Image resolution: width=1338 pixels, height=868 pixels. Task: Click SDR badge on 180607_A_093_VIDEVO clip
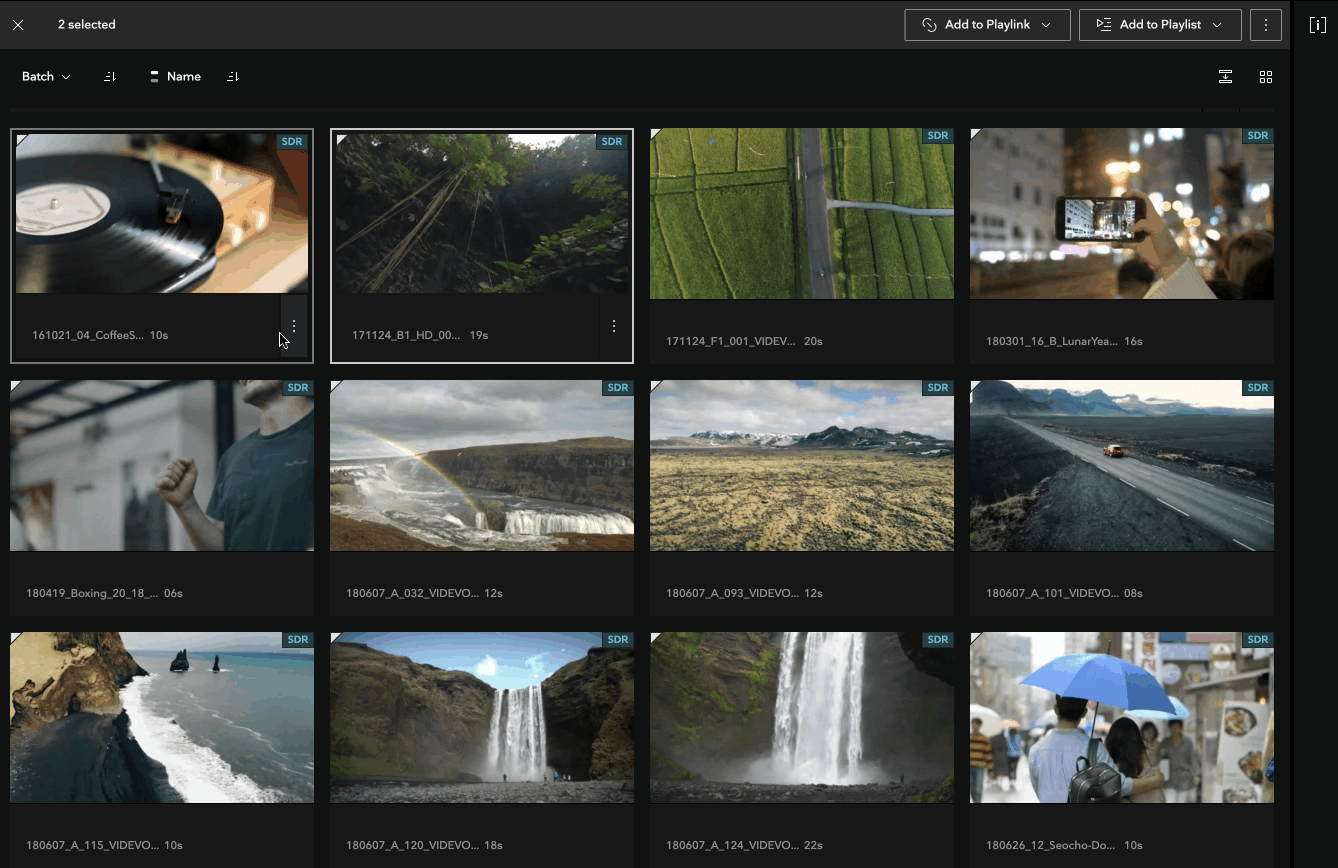click(x=938, y=388)
